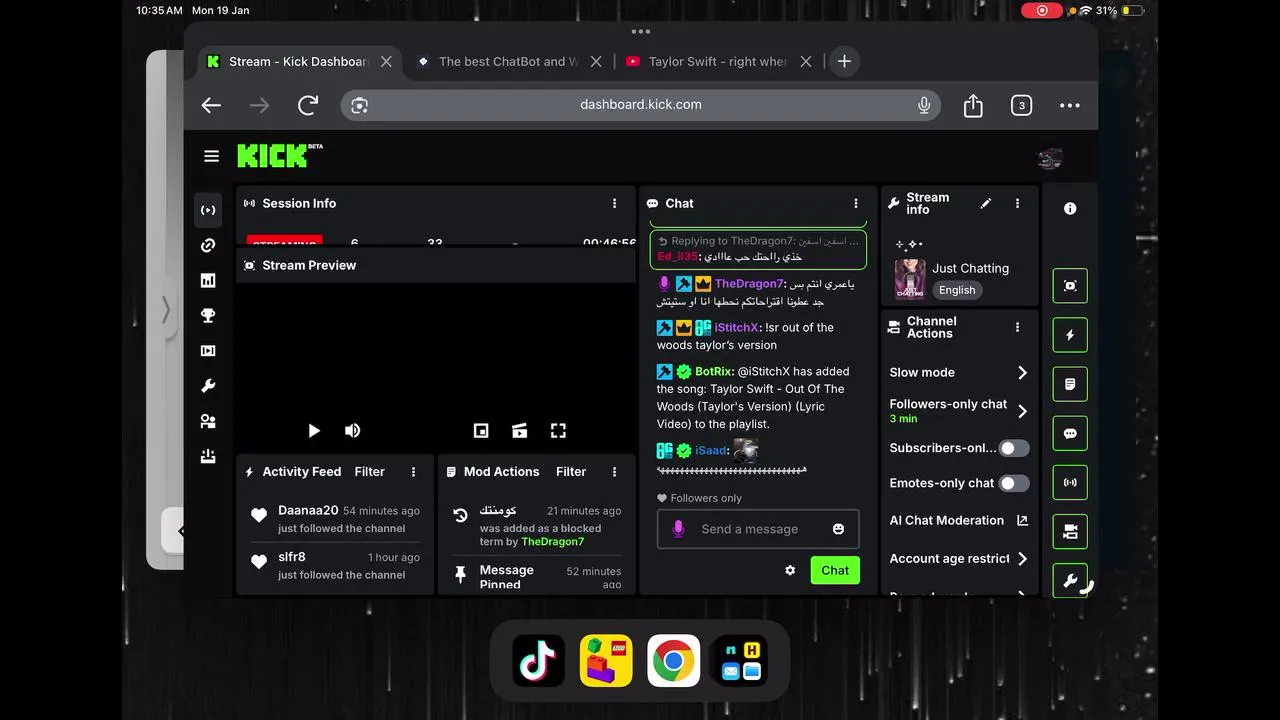The height and width of the screenshot is (720, 1280).
Task: Click dashboard.kick.com address bar
Action: click(x=641, y=104)
